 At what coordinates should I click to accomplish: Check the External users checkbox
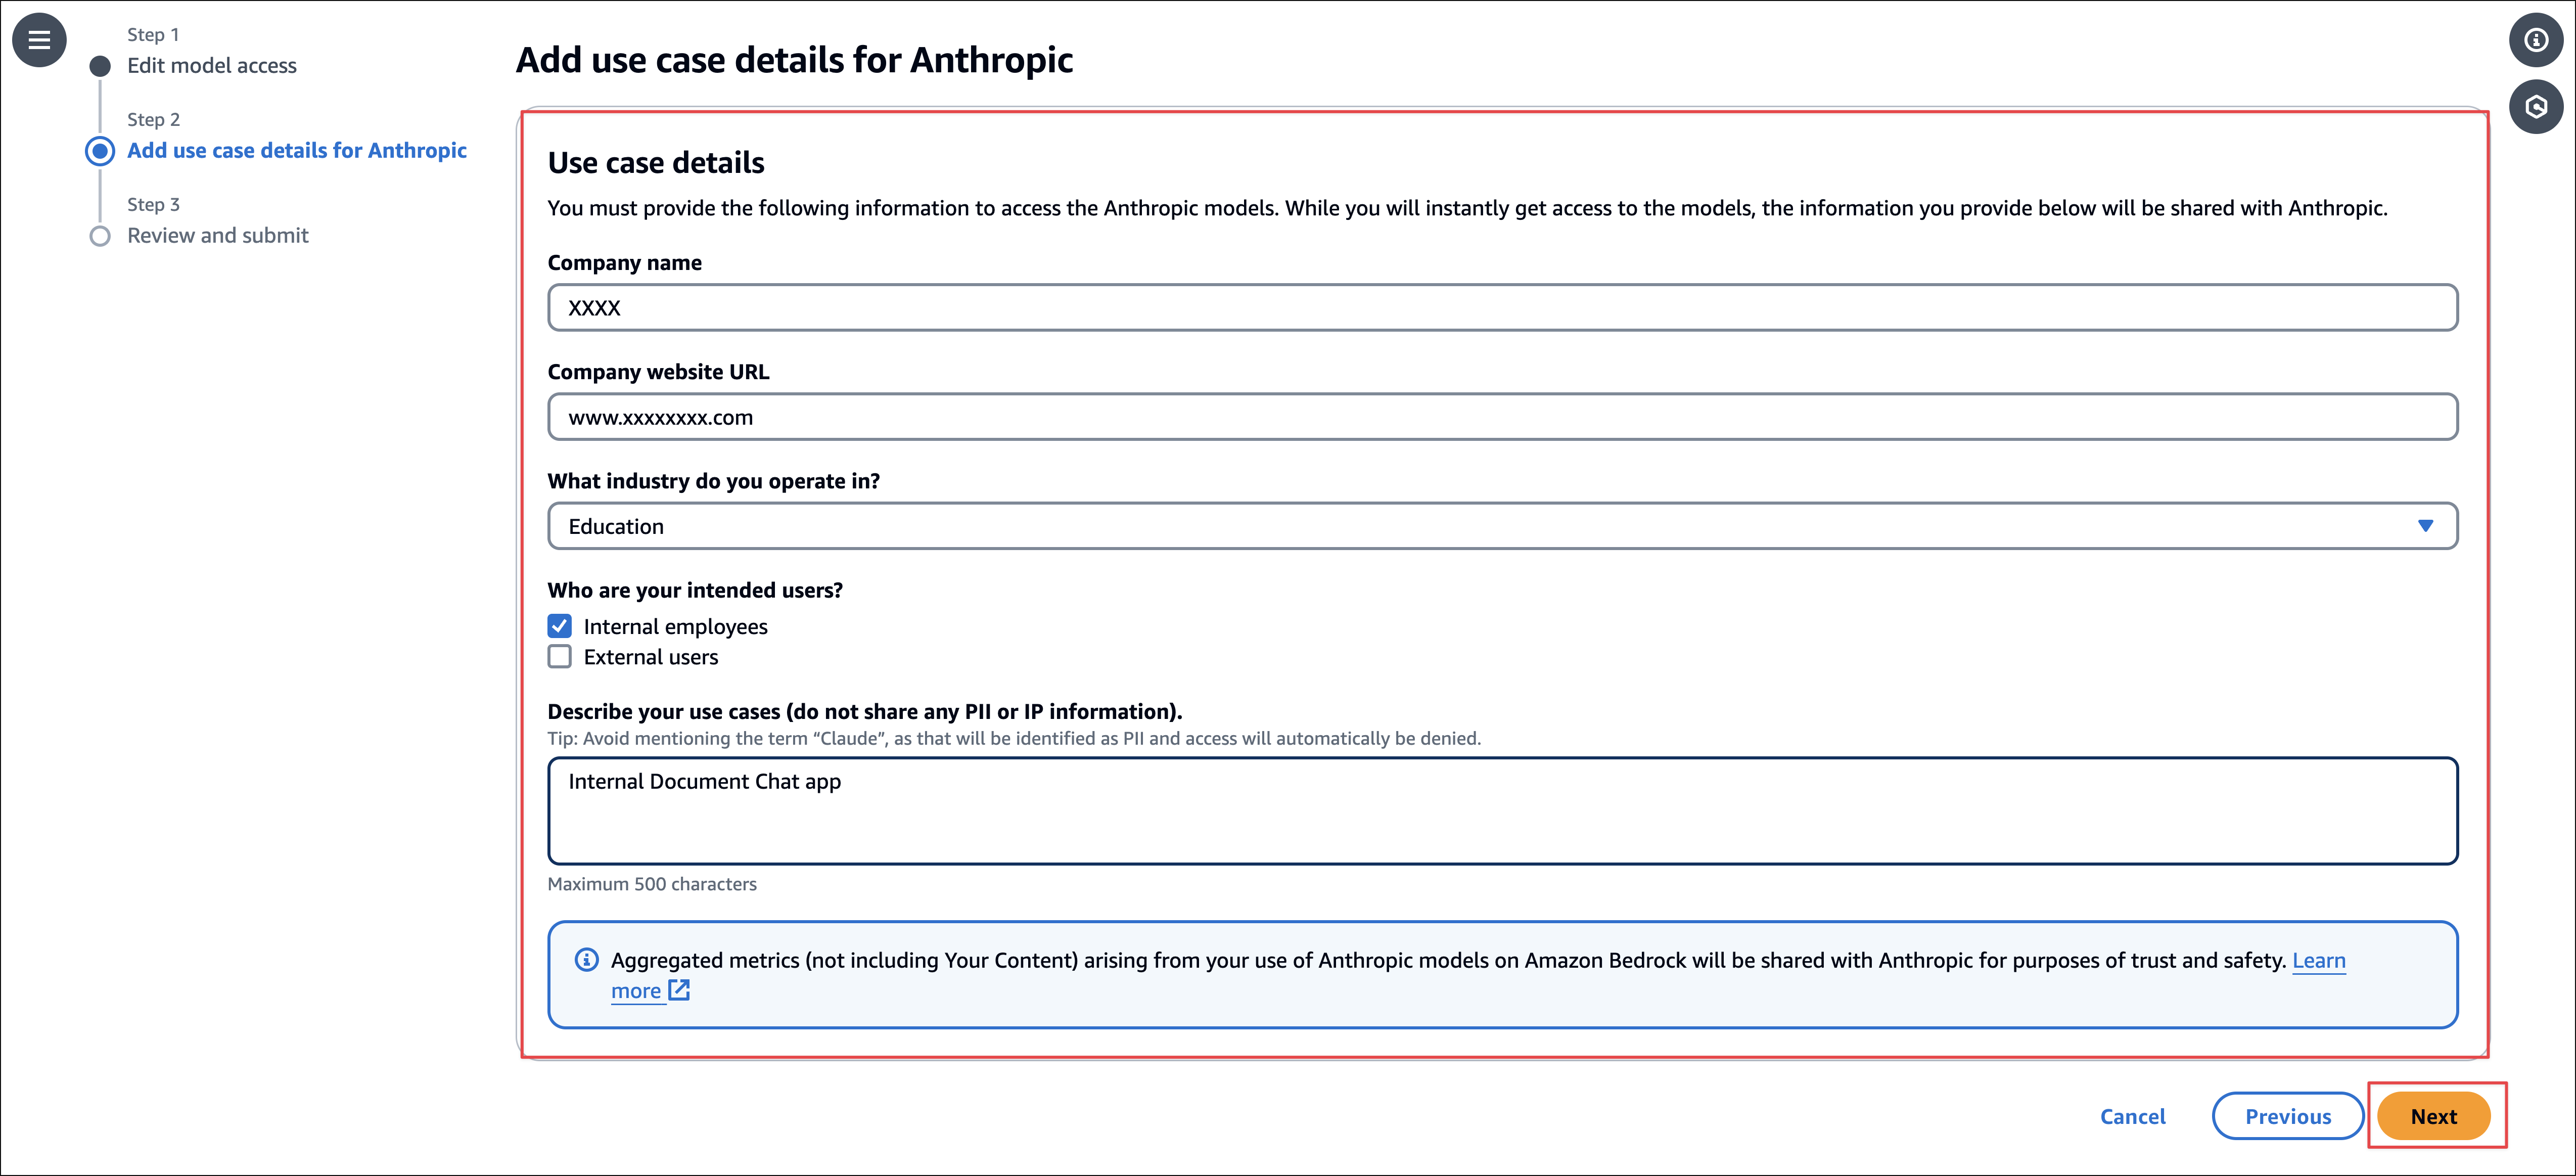pos(560,657)
